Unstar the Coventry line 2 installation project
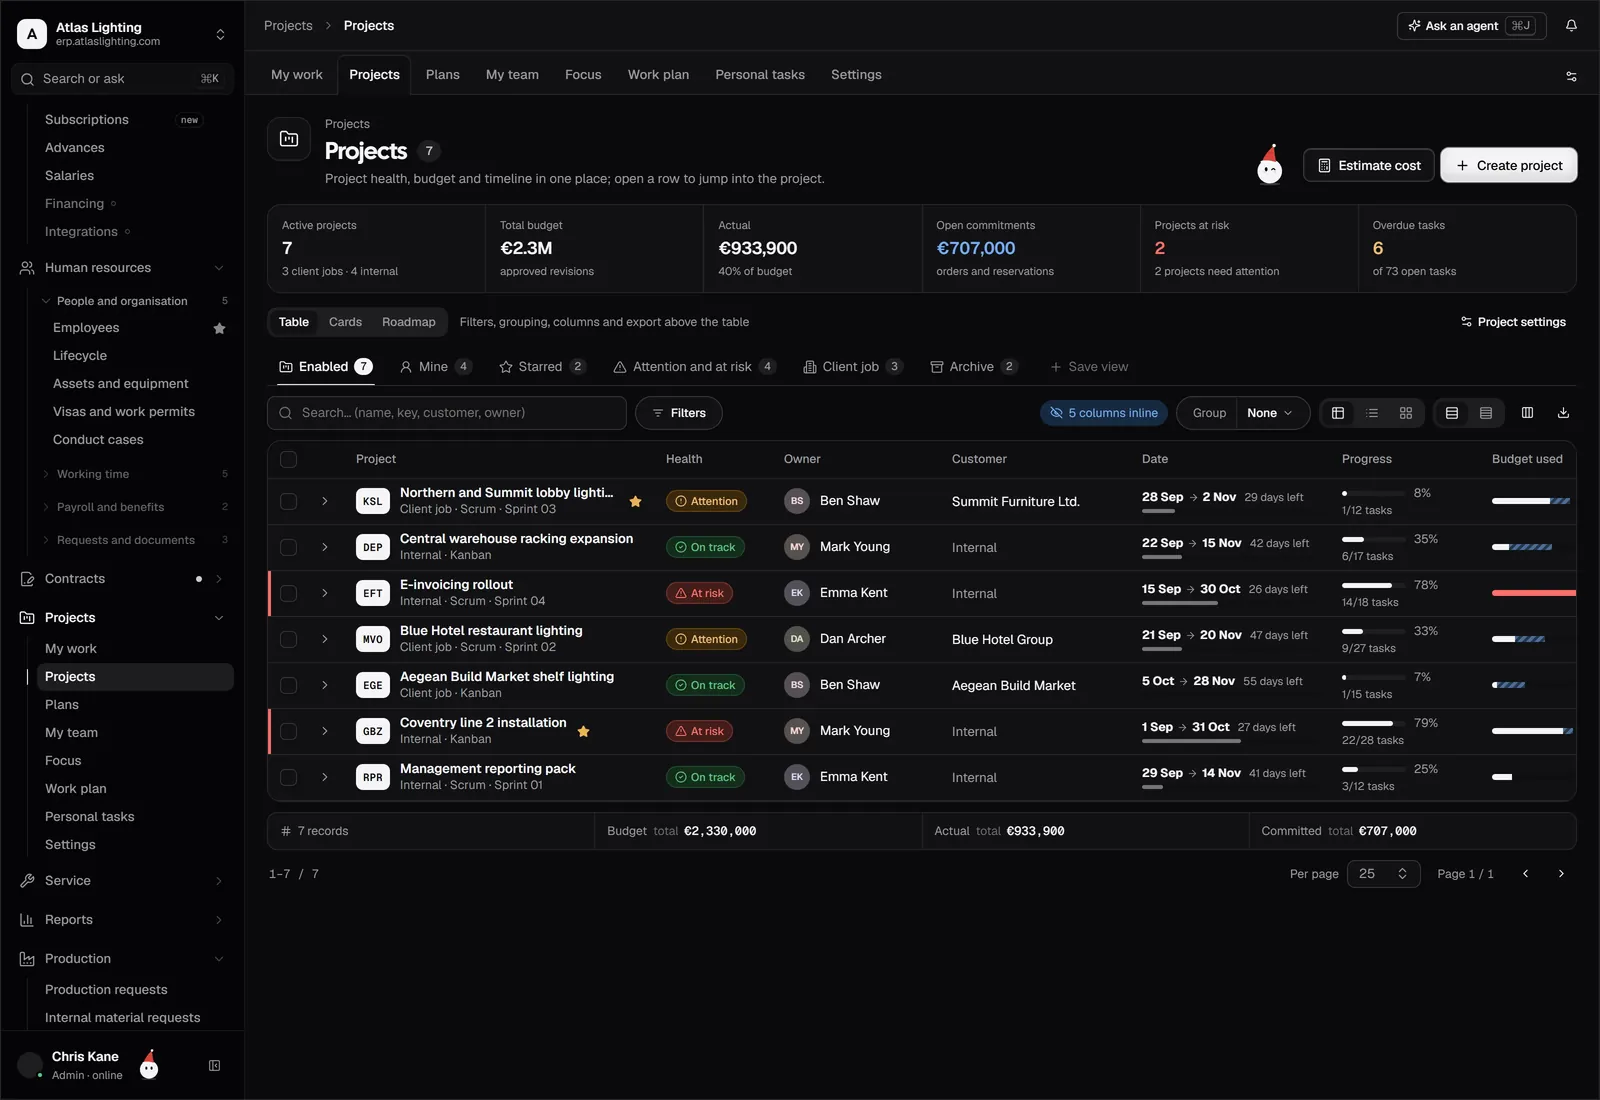Viewport: 1600px width, 1100px height. pos(583,731)
